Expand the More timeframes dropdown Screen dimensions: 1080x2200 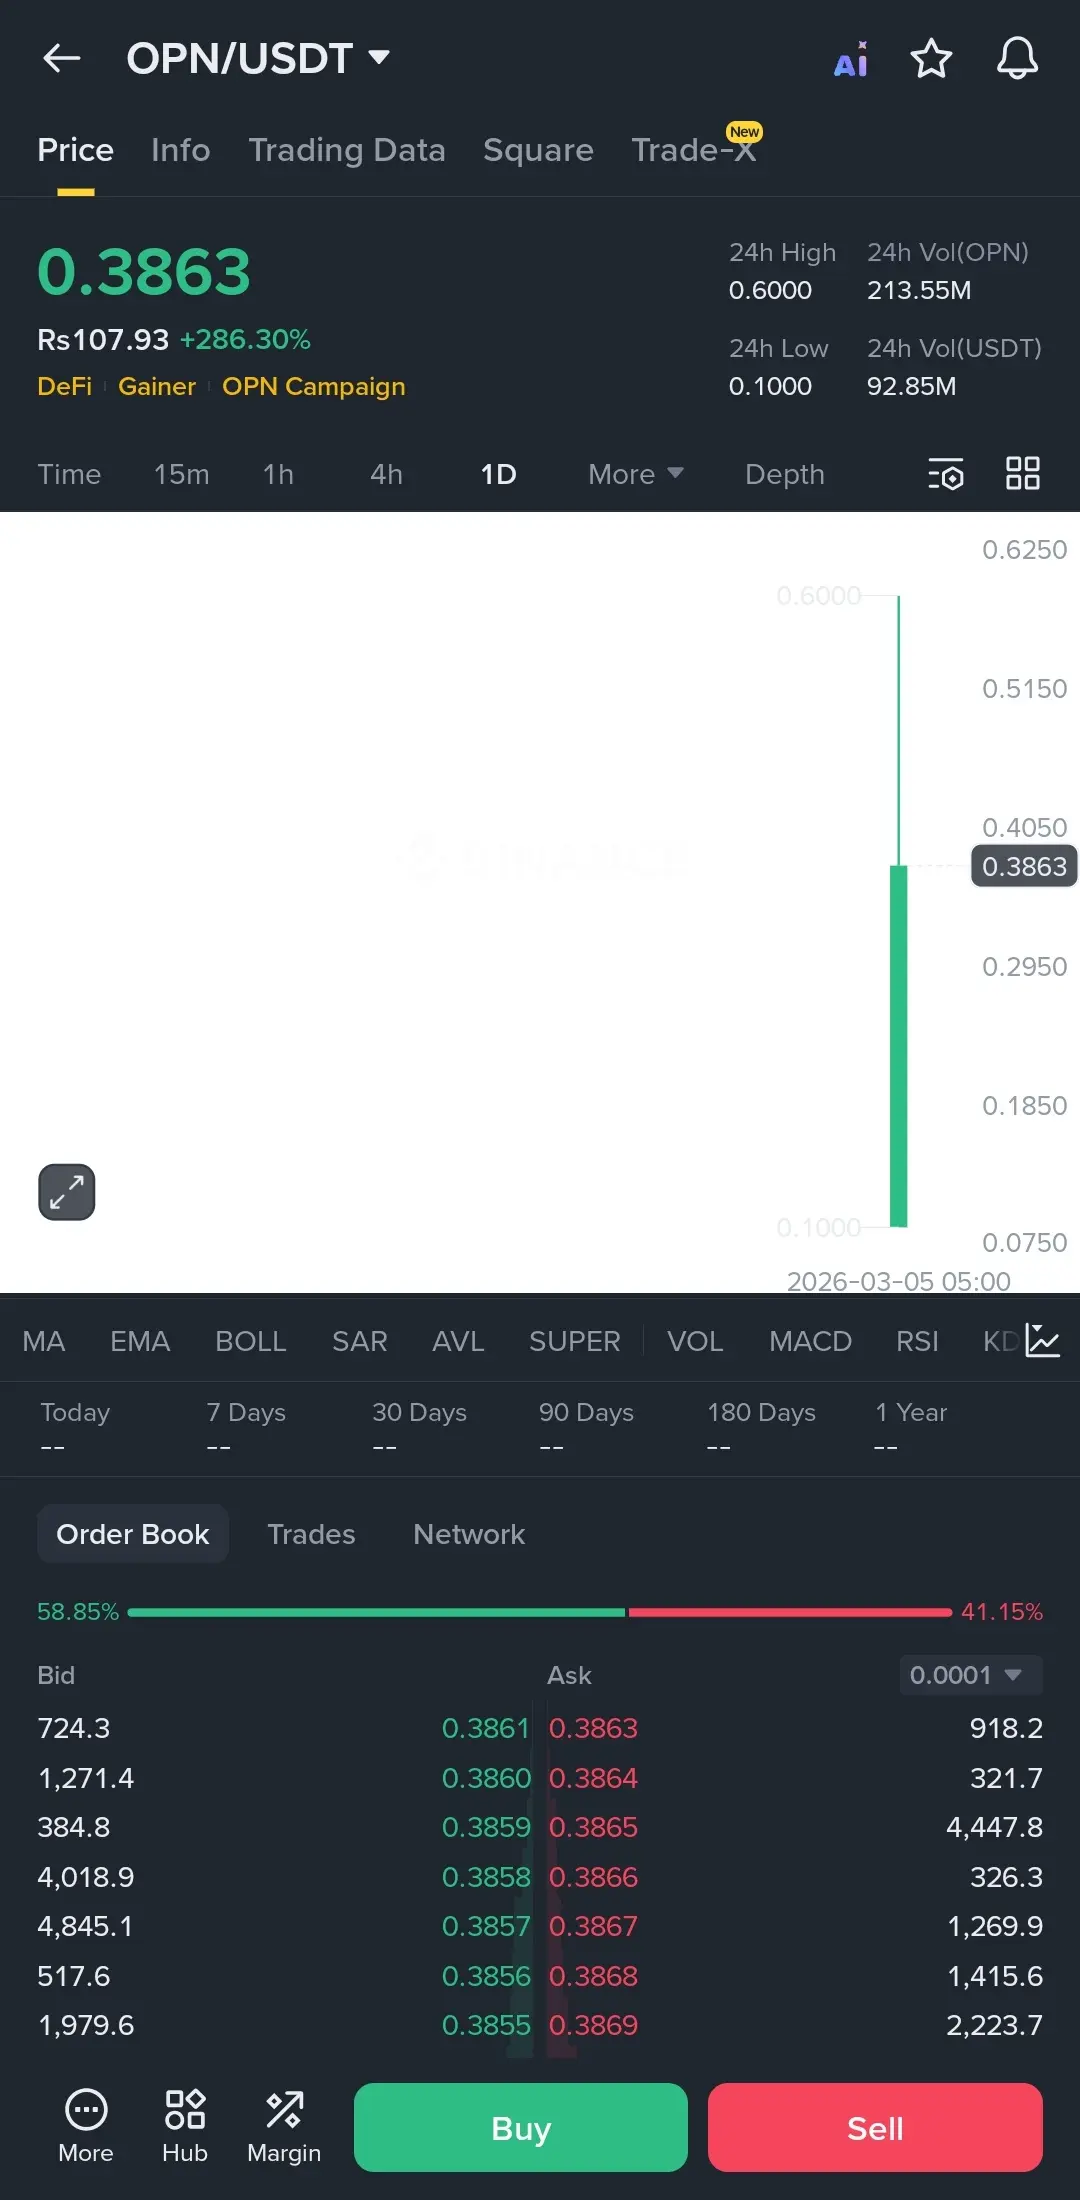(x=635, y=474)
